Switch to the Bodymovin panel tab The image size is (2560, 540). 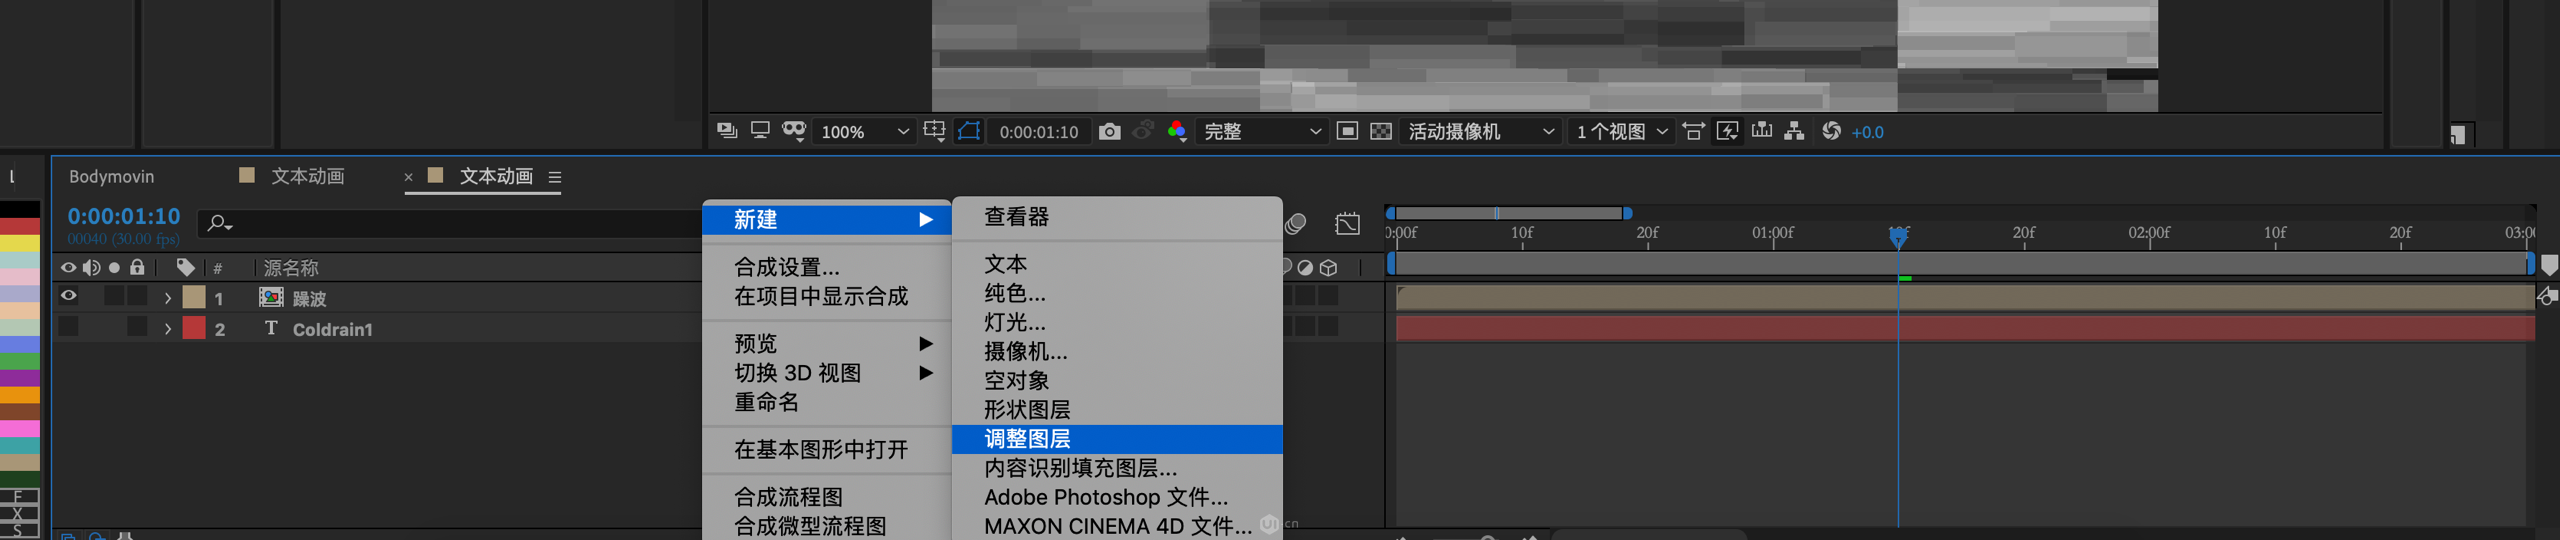point(112,177)
